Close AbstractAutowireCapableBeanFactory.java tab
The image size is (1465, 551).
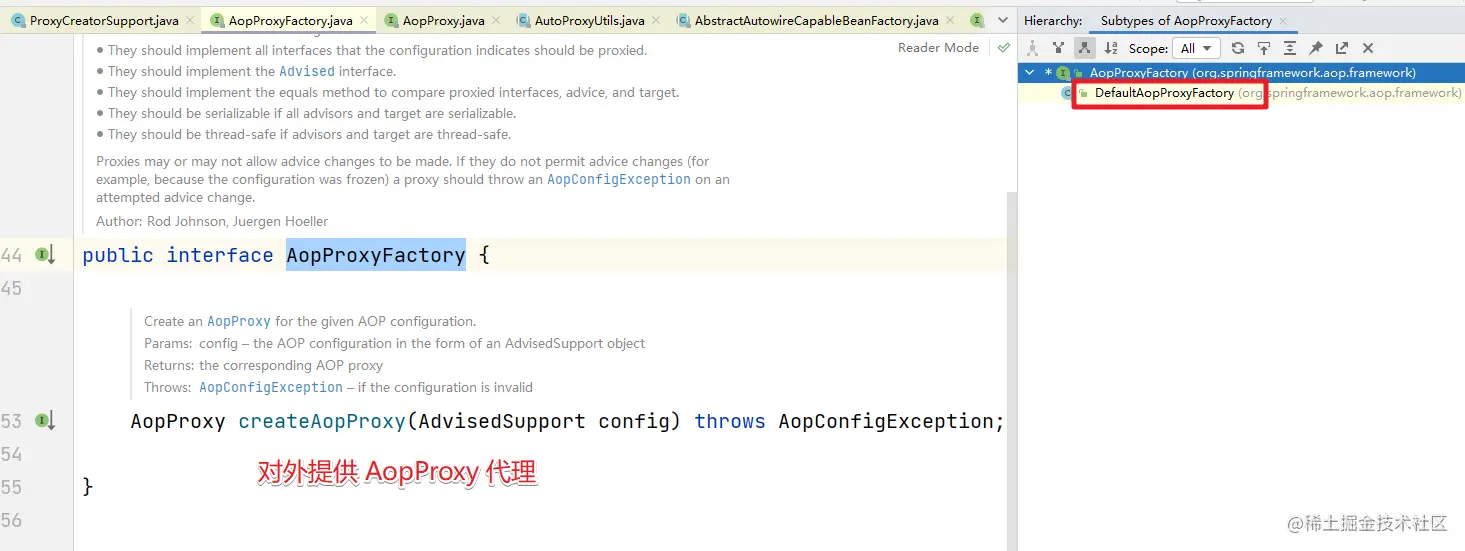coord(949,20)
